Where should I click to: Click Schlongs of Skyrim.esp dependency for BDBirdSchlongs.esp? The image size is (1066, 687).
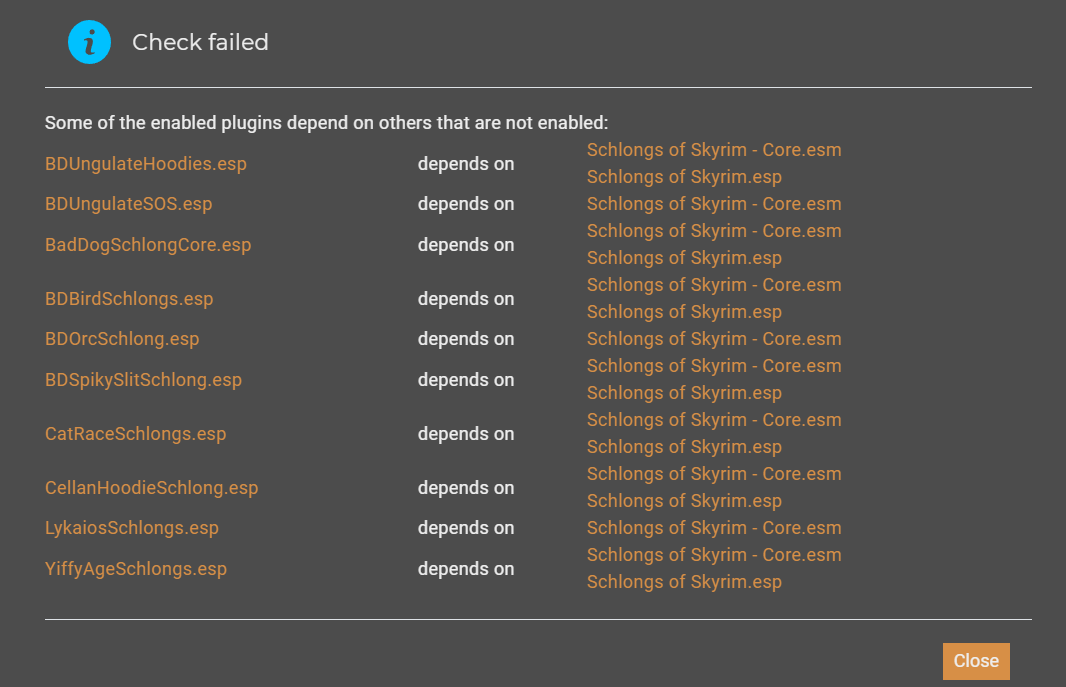point(684,312)
